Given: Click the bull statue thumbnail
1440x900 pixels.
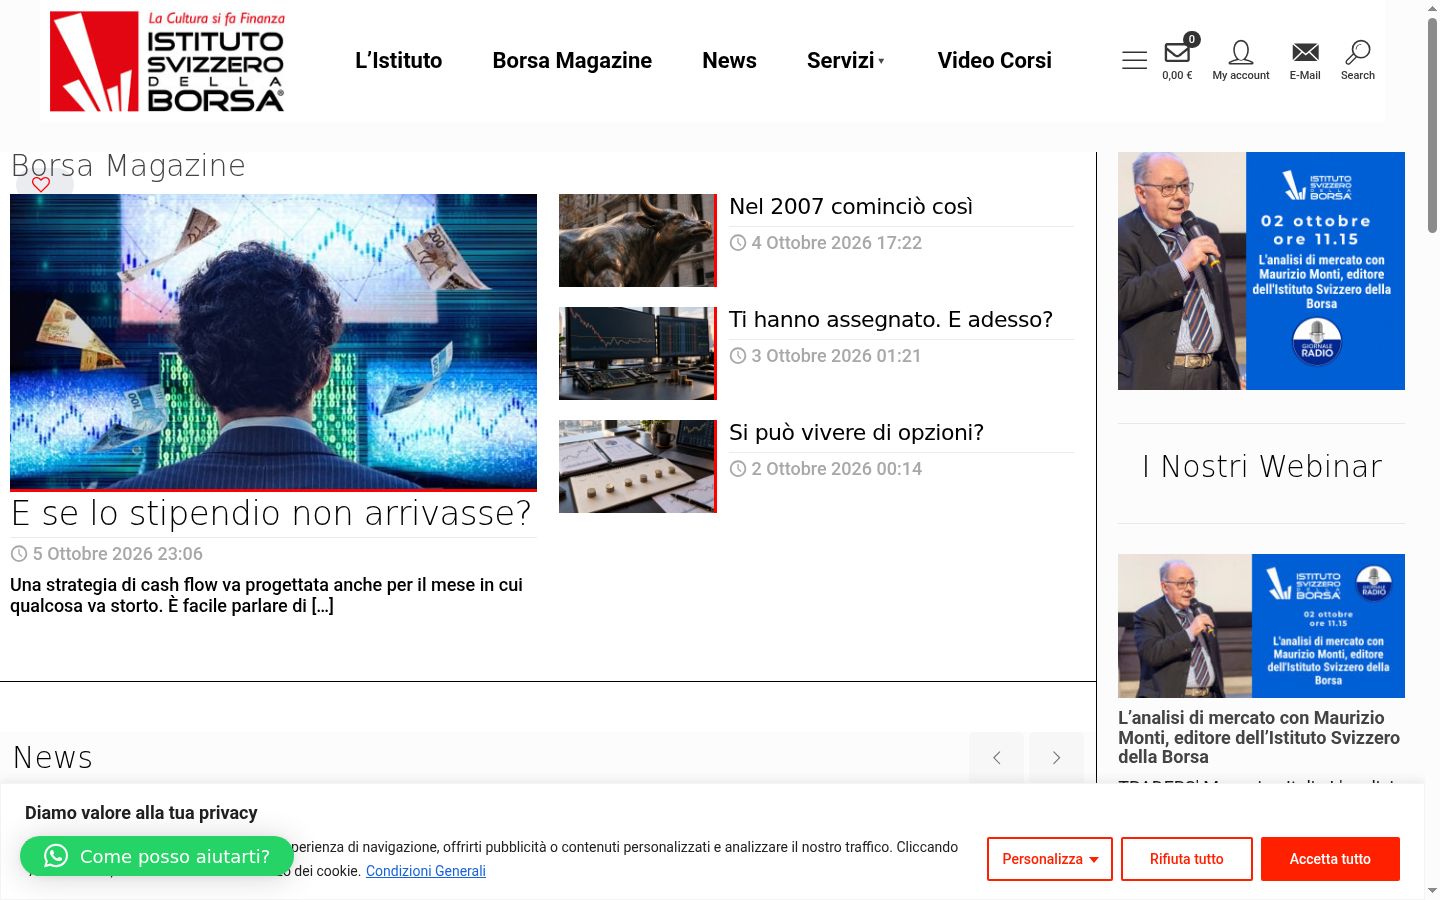Looking at the screenshot, I should coord(638,241).
